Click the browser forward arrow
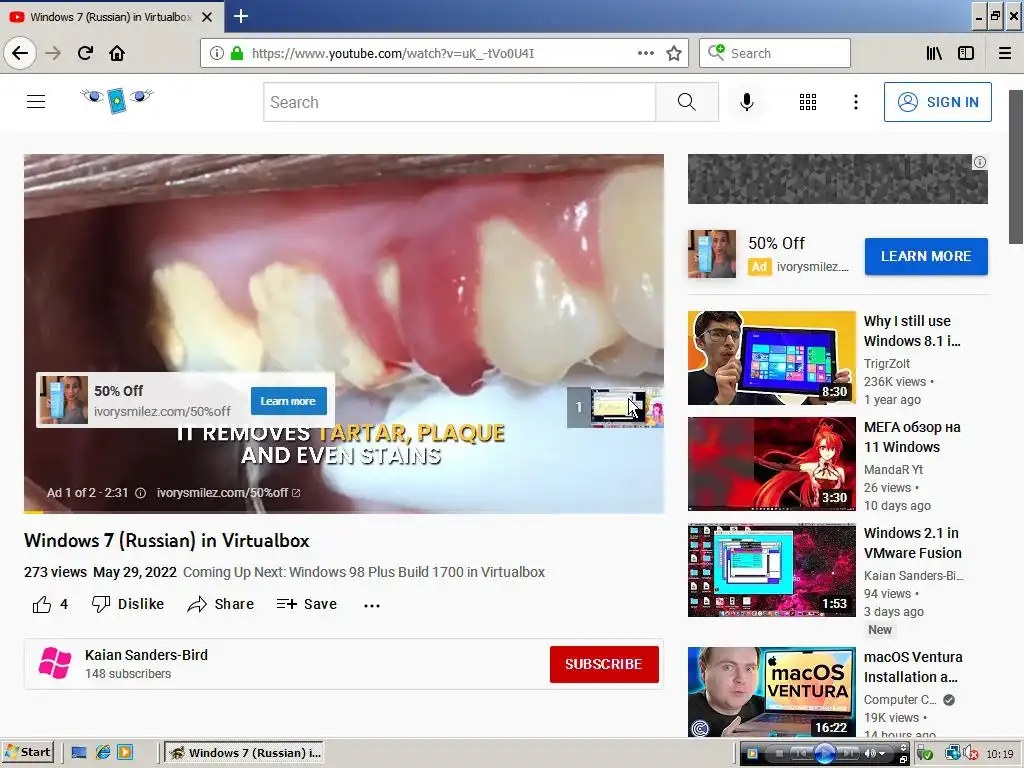Screen dimensions: 1024x768 pos(53,53)
